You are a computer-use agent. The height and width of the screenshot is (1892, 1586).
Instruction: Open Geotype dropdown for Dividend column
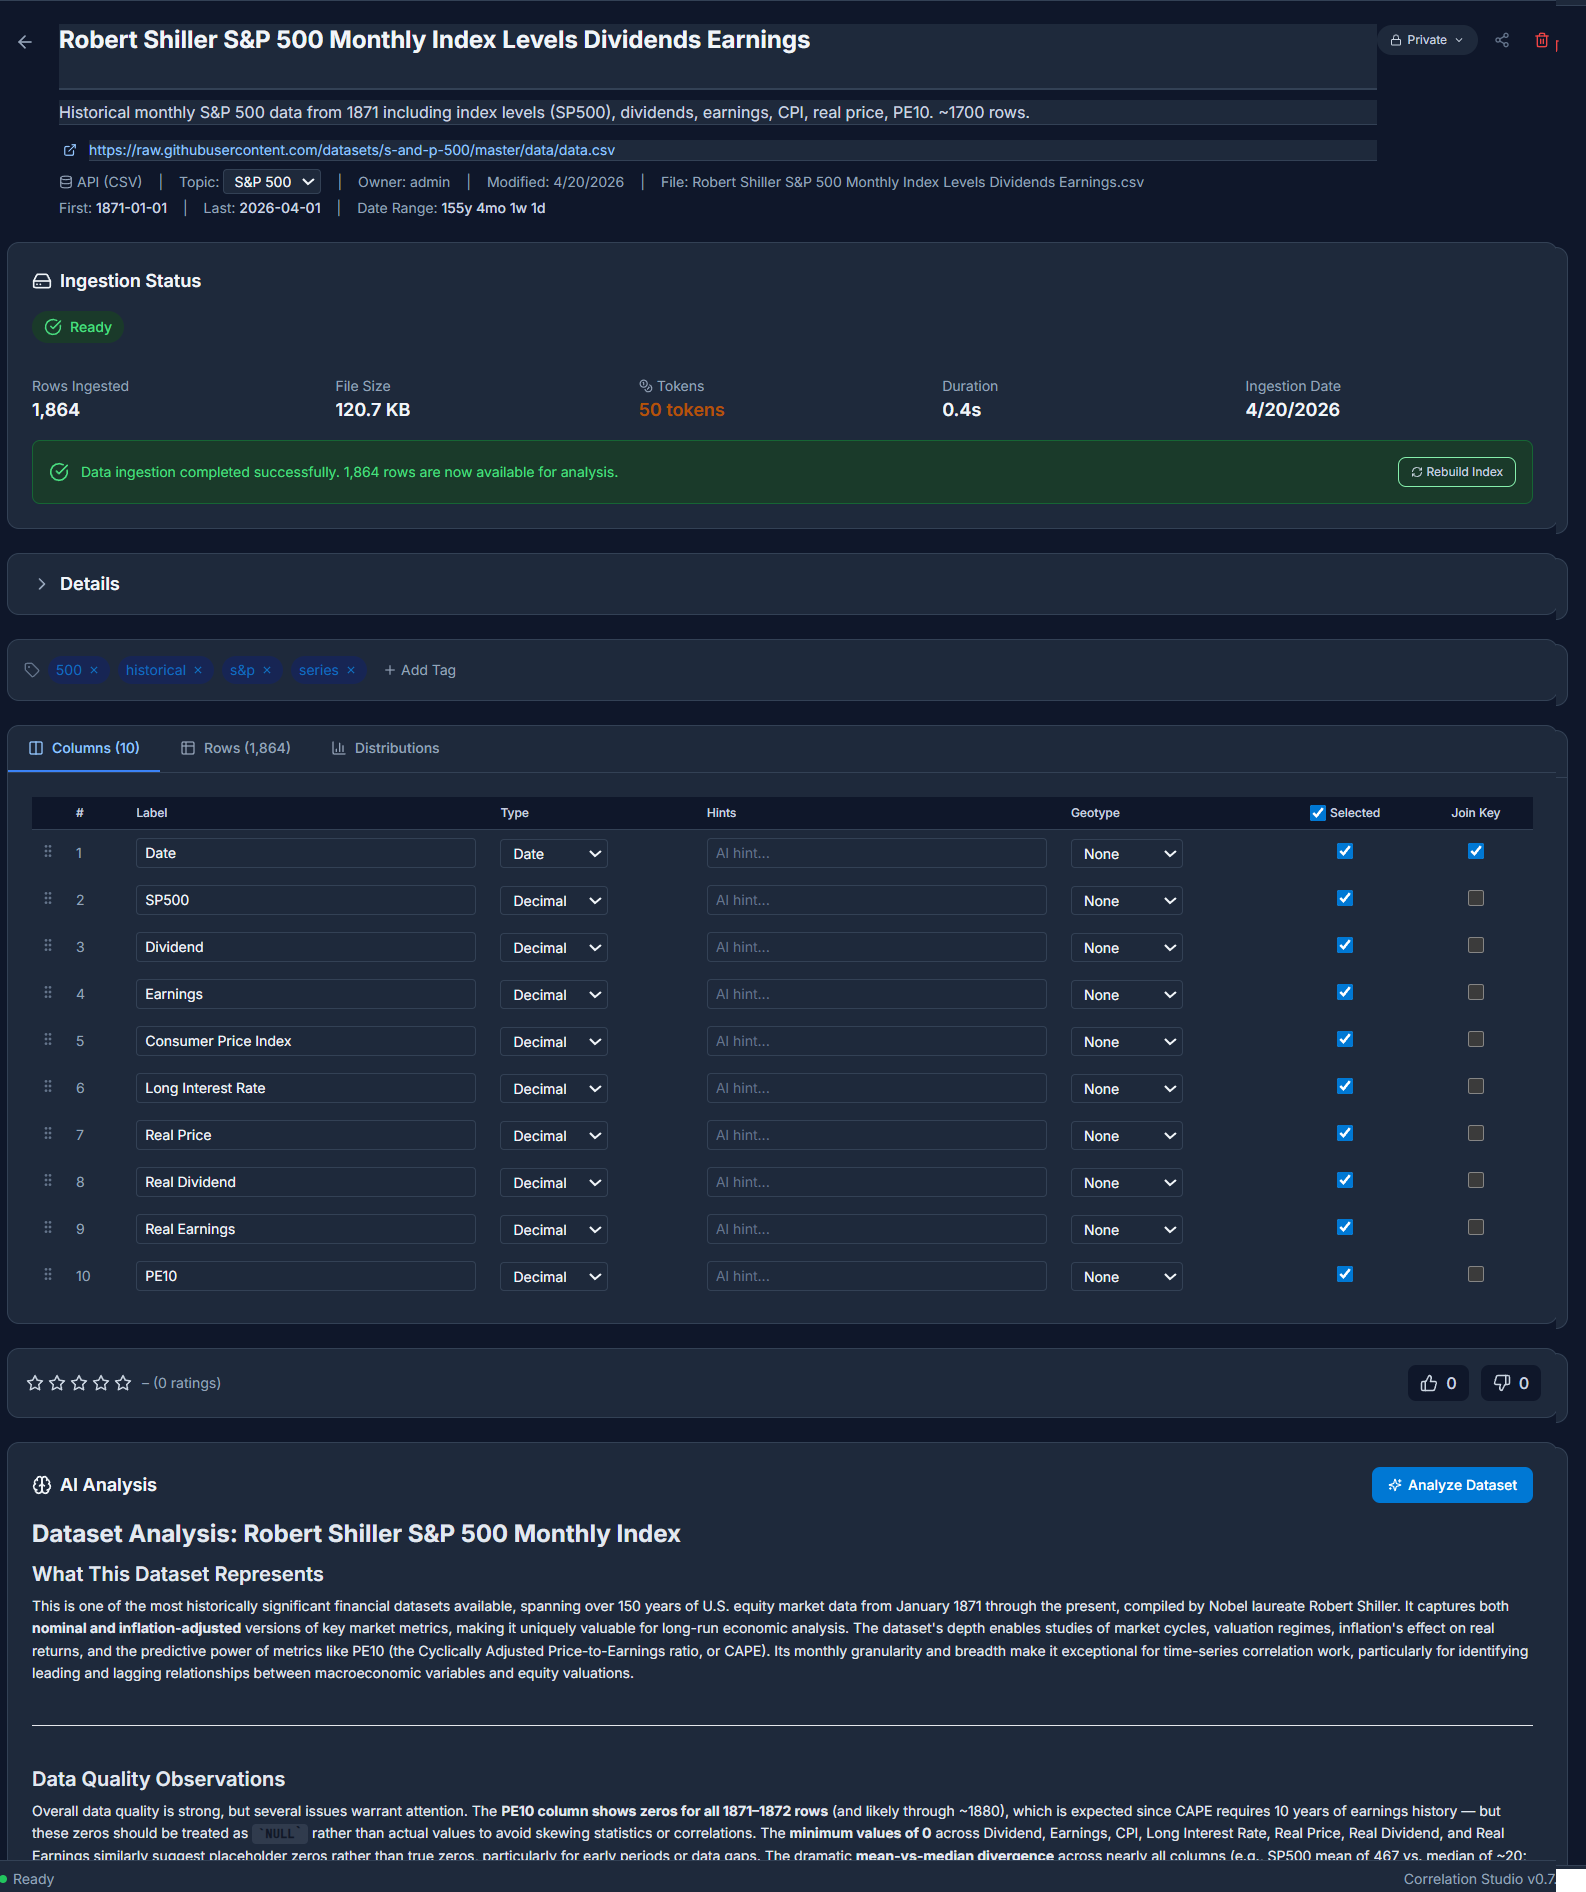point(1126,948)
